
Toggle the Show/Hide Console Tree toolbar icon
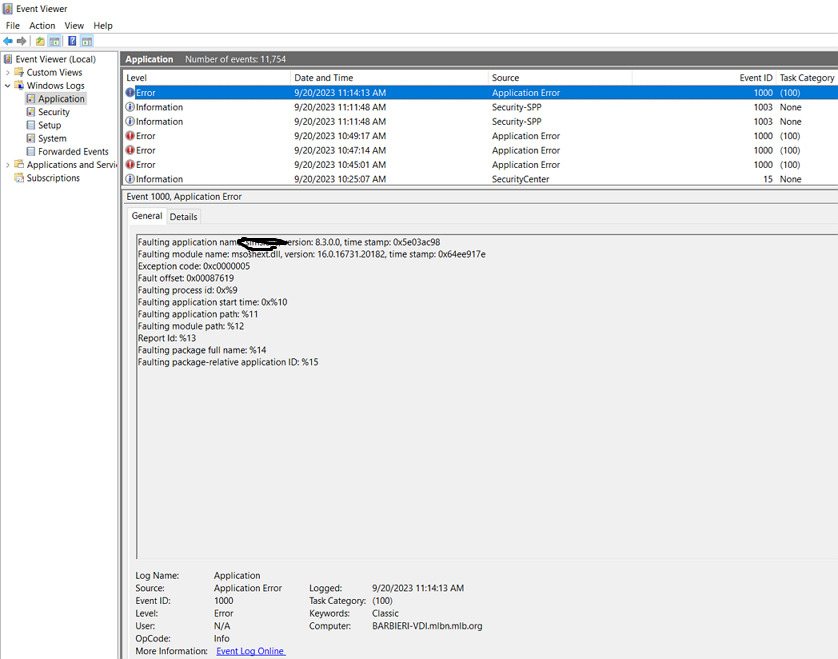click(55, 41)
